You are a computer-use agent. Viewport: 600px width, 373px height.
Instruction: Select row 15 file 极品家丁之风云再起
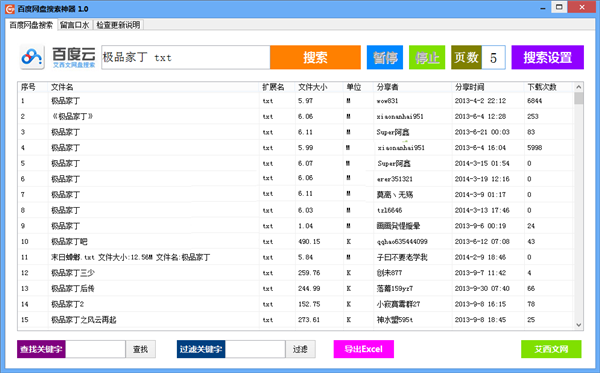pyautogui.click(x=83, y=320)
